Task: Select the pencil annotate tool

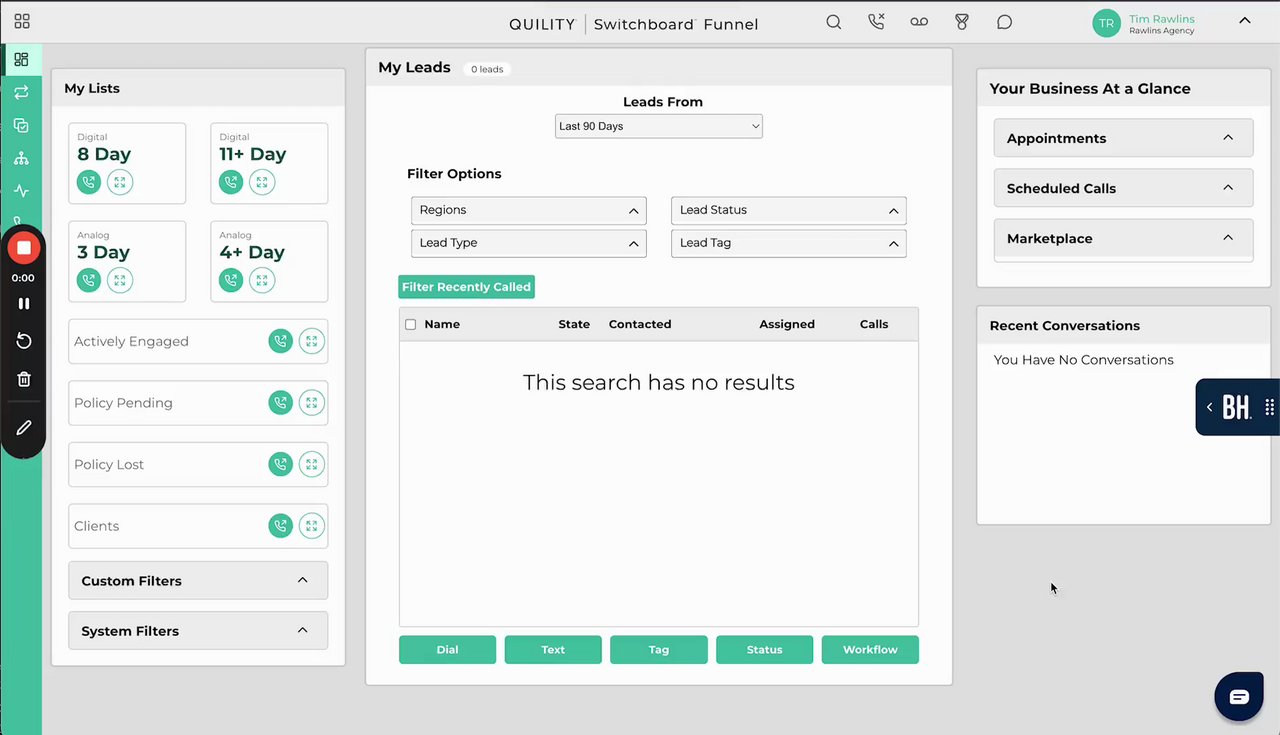Action: pyautogui.click(x=24, y=427)
